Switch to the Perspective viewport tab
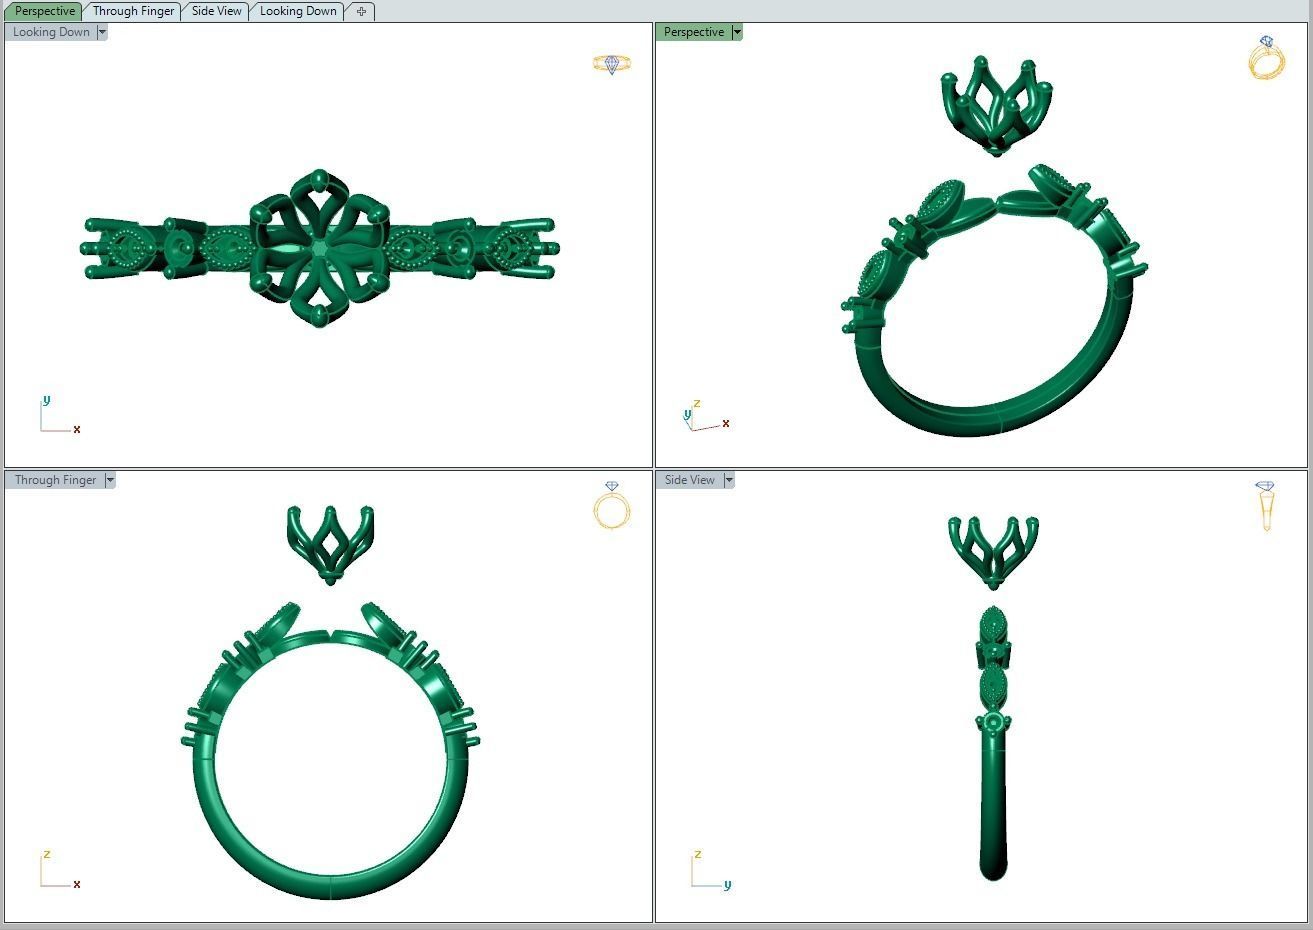1313x930 pixels. pos(45,11)
